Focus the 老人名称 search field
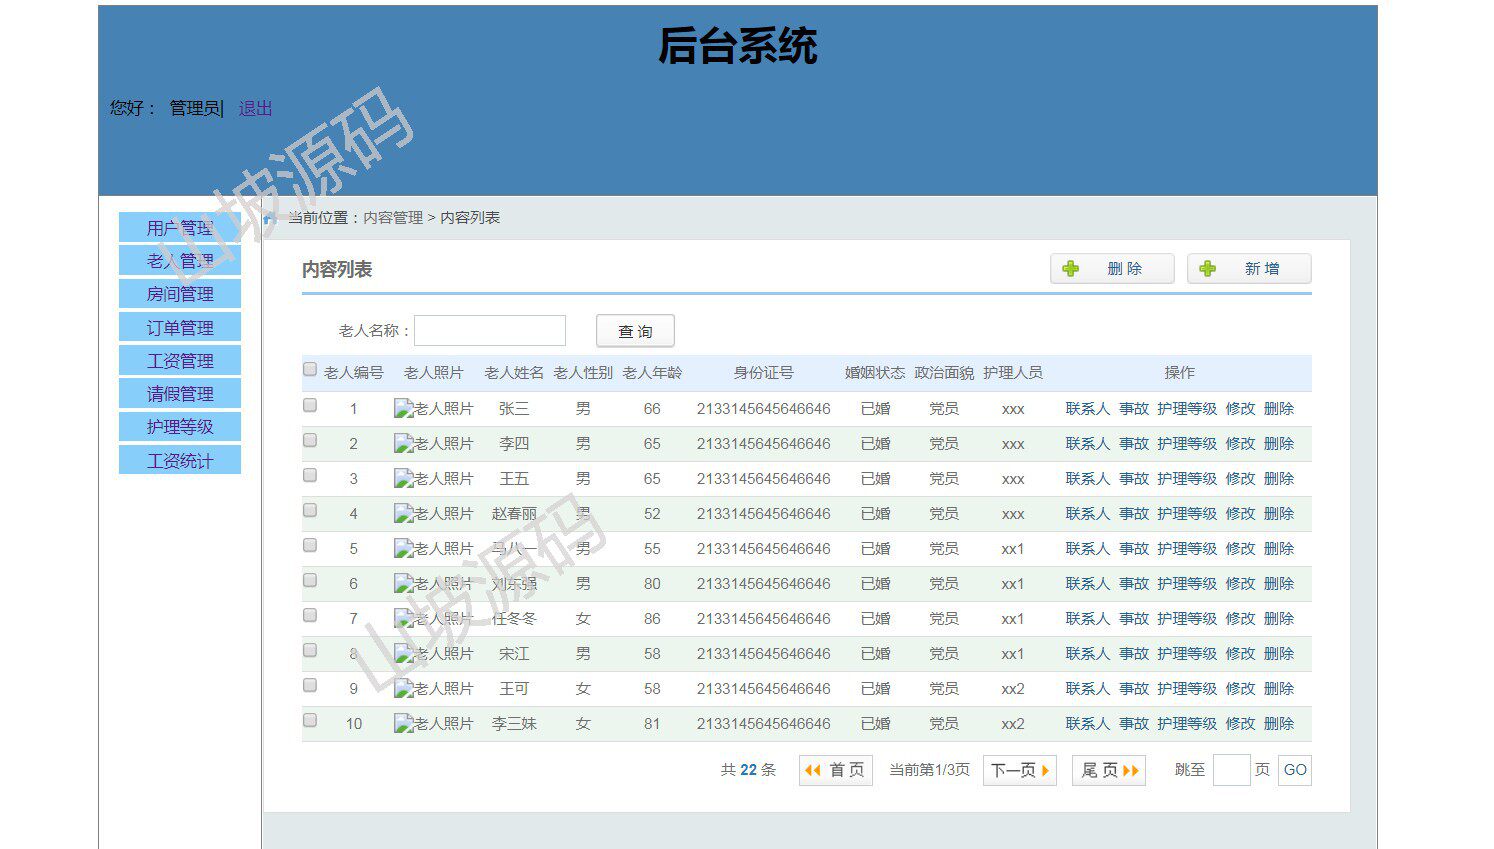This screenshot has width=1494, height=849. point(490,331)
